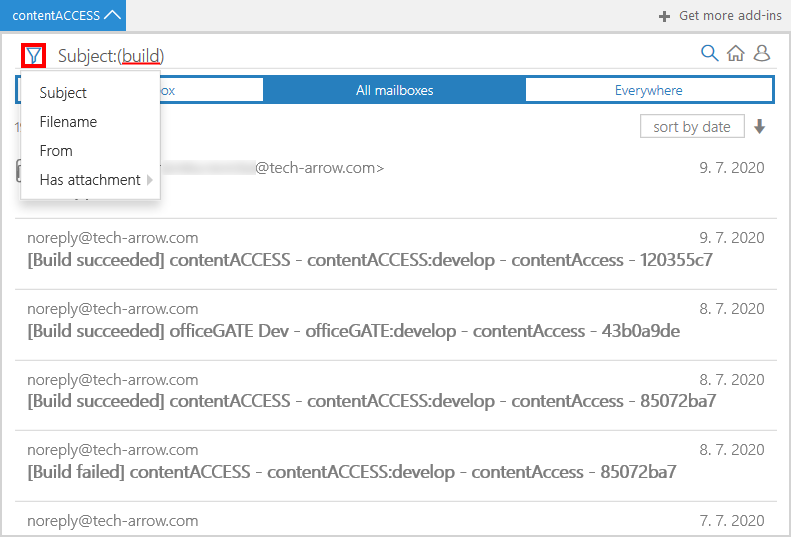Choose From filter option
The image size is (791, 537).
coord(90,151)
